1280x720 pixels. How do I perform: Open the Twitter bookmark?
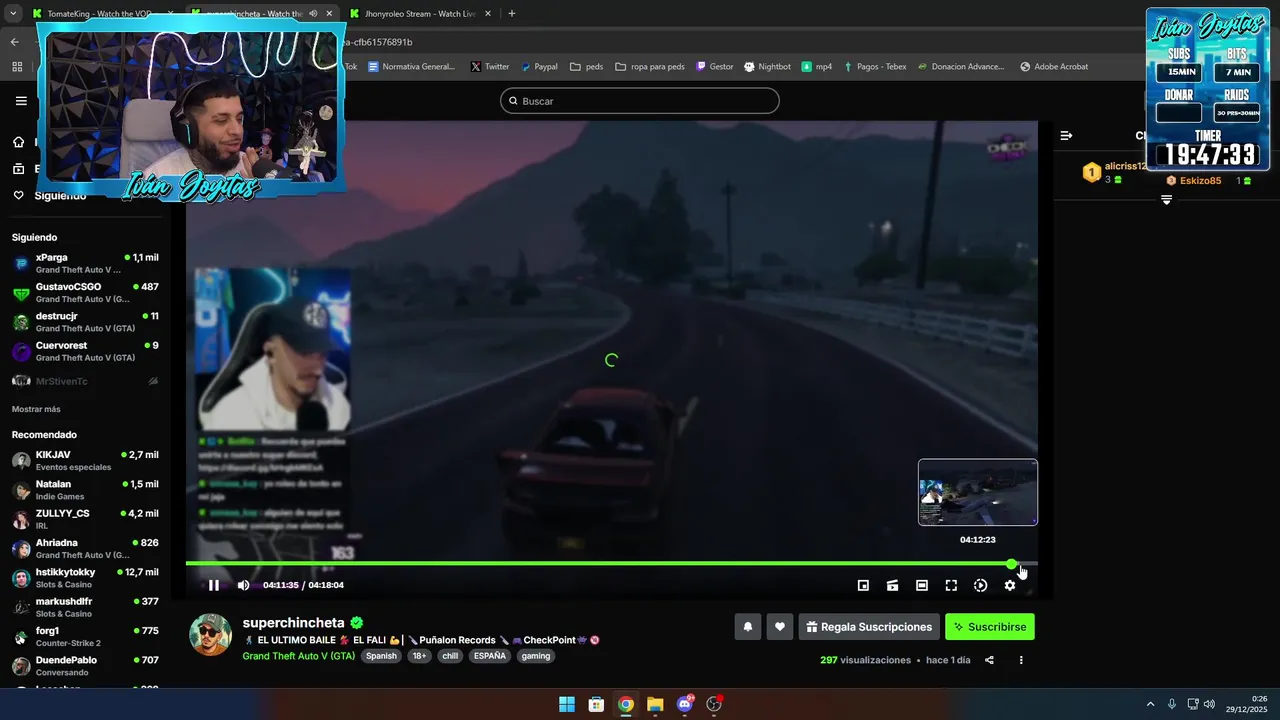pos(490,67)
